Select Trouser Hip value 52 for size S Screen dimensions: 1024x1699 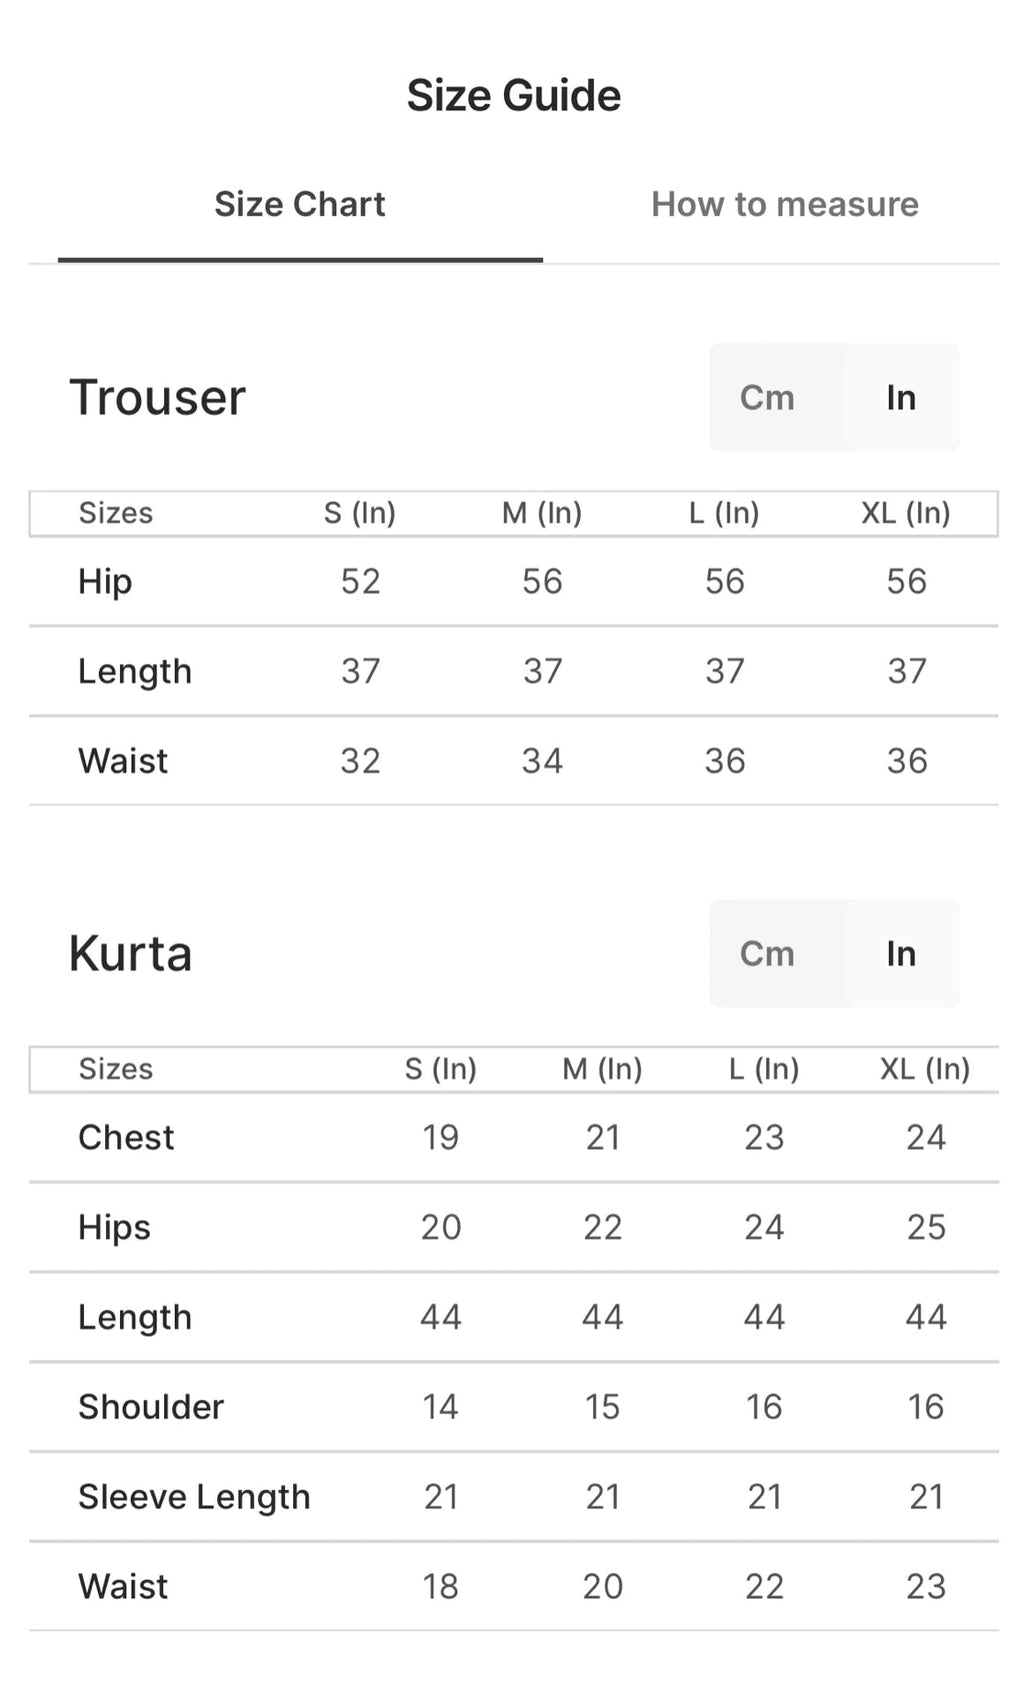[360, 582]
